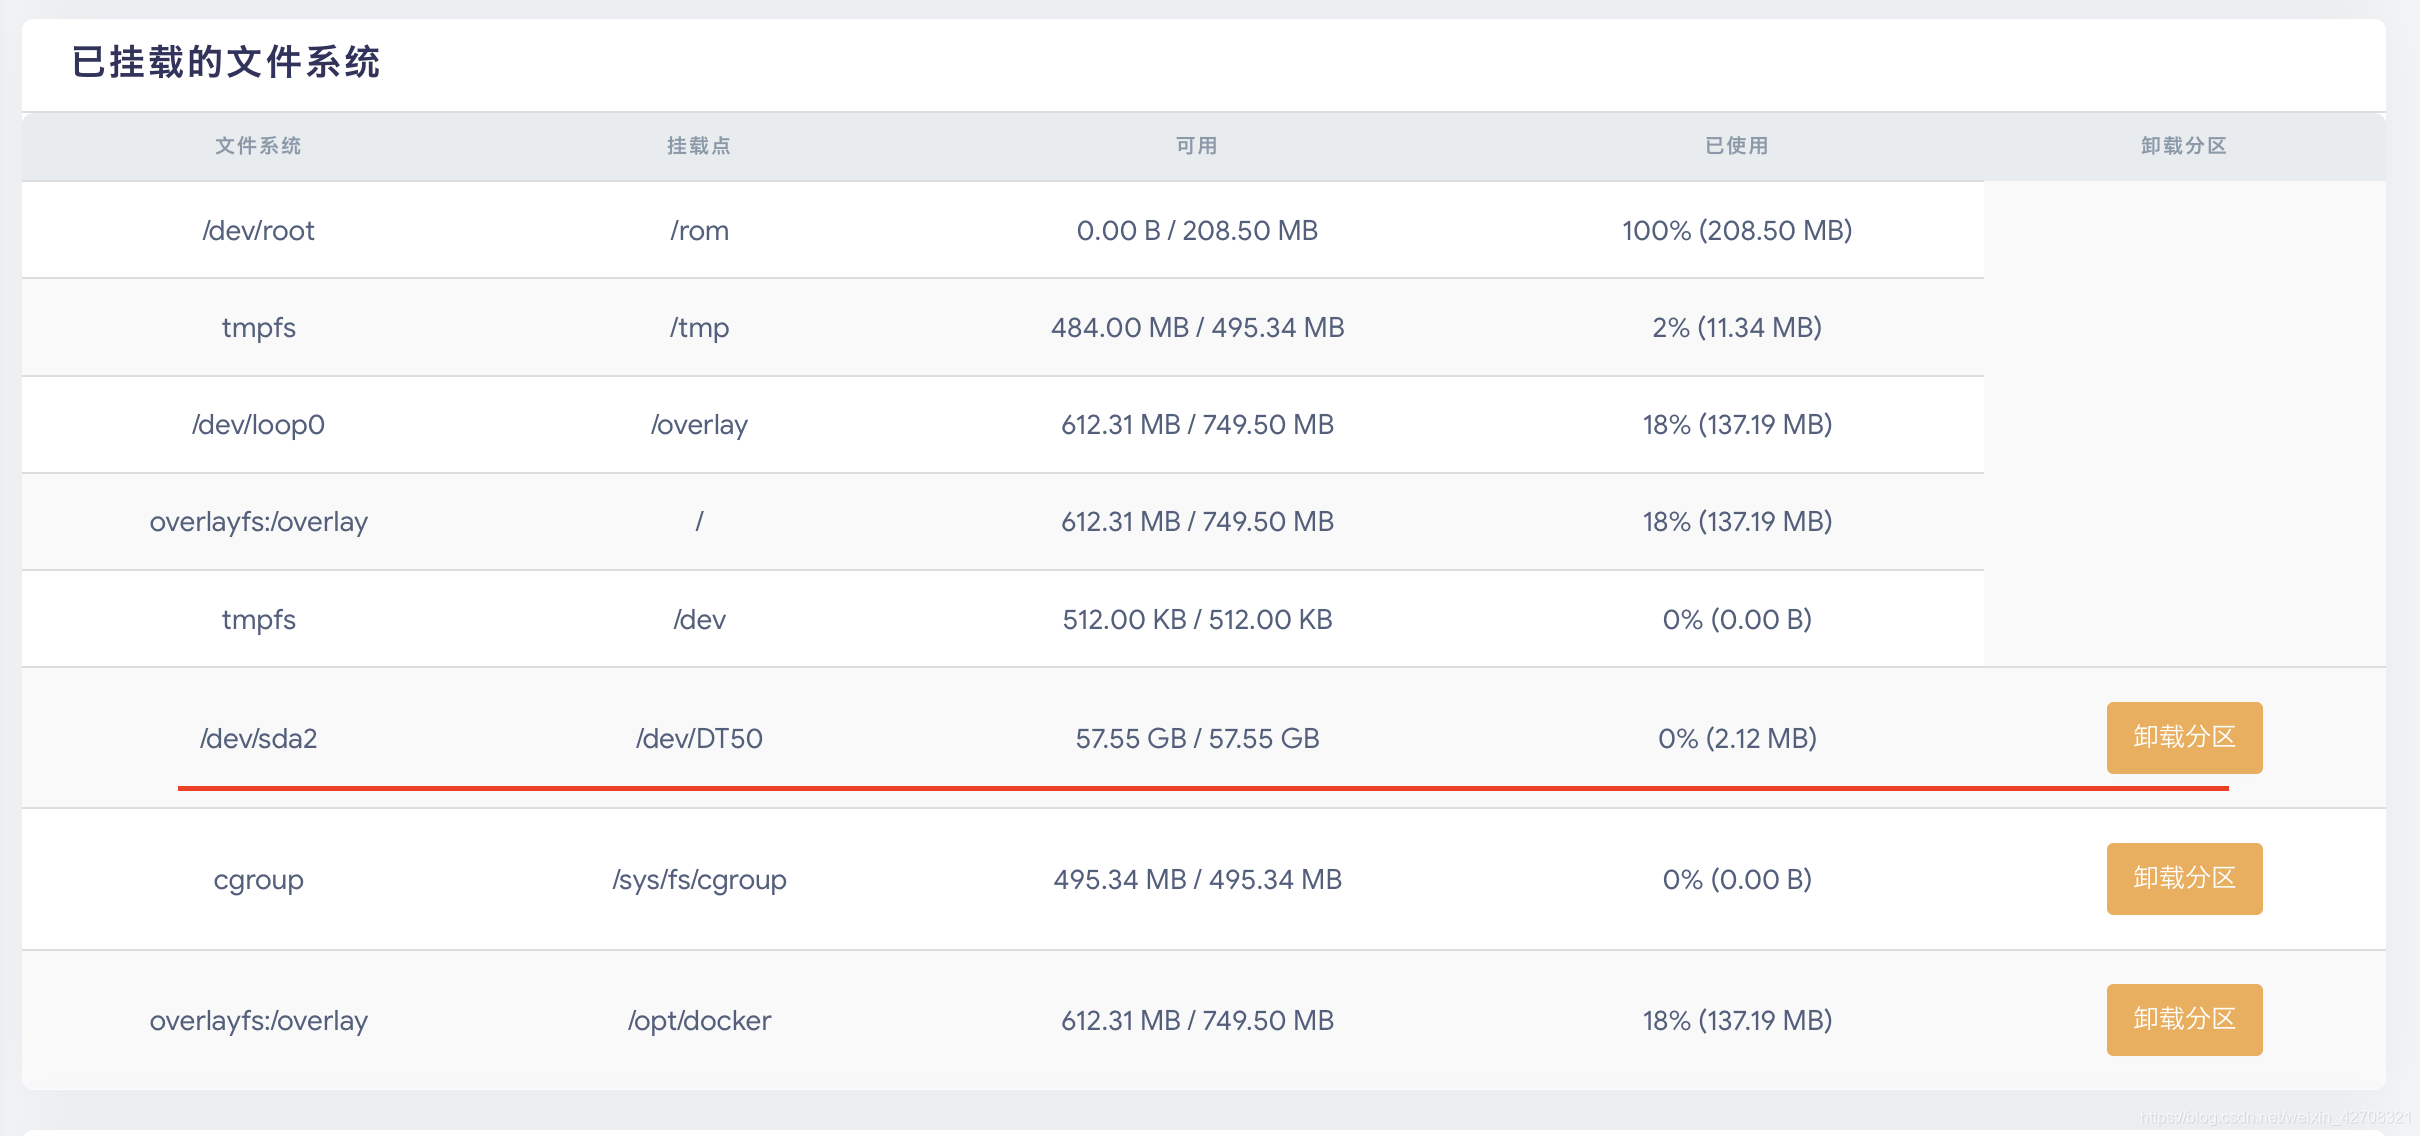Click the /sys/fs/cgroup mount point

tap(699, 880)
